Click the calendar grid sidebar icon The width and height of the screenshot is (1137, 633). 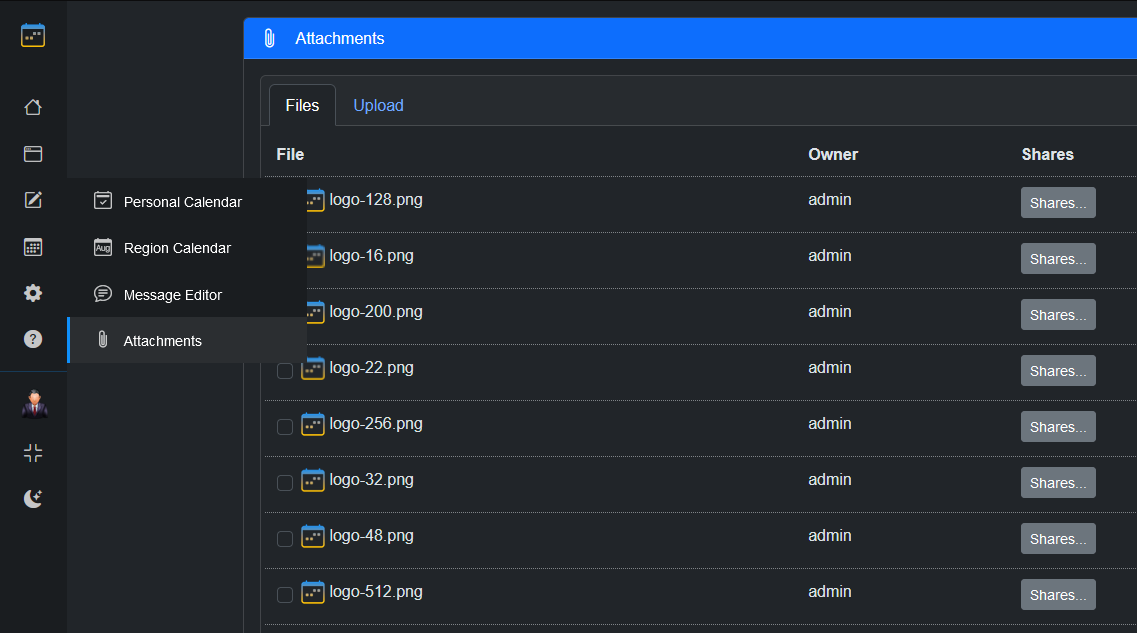[33, 247]
